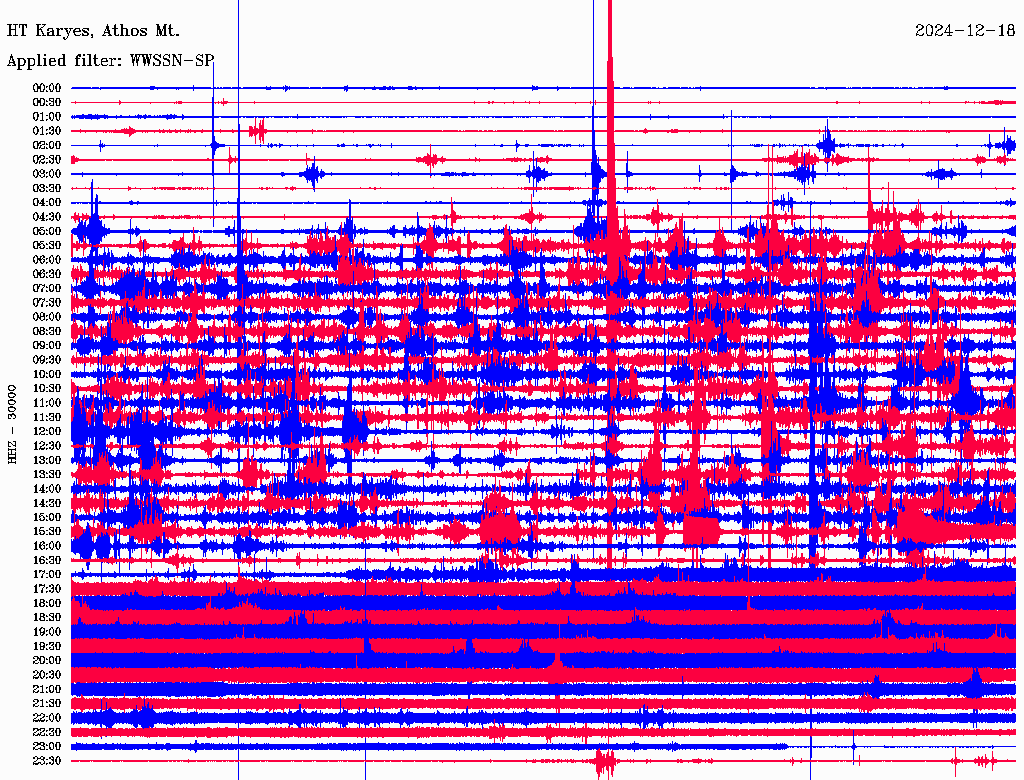Click the 11:00 time label
The height and width of the screenshot is (780, 1024).
(47, 402)
